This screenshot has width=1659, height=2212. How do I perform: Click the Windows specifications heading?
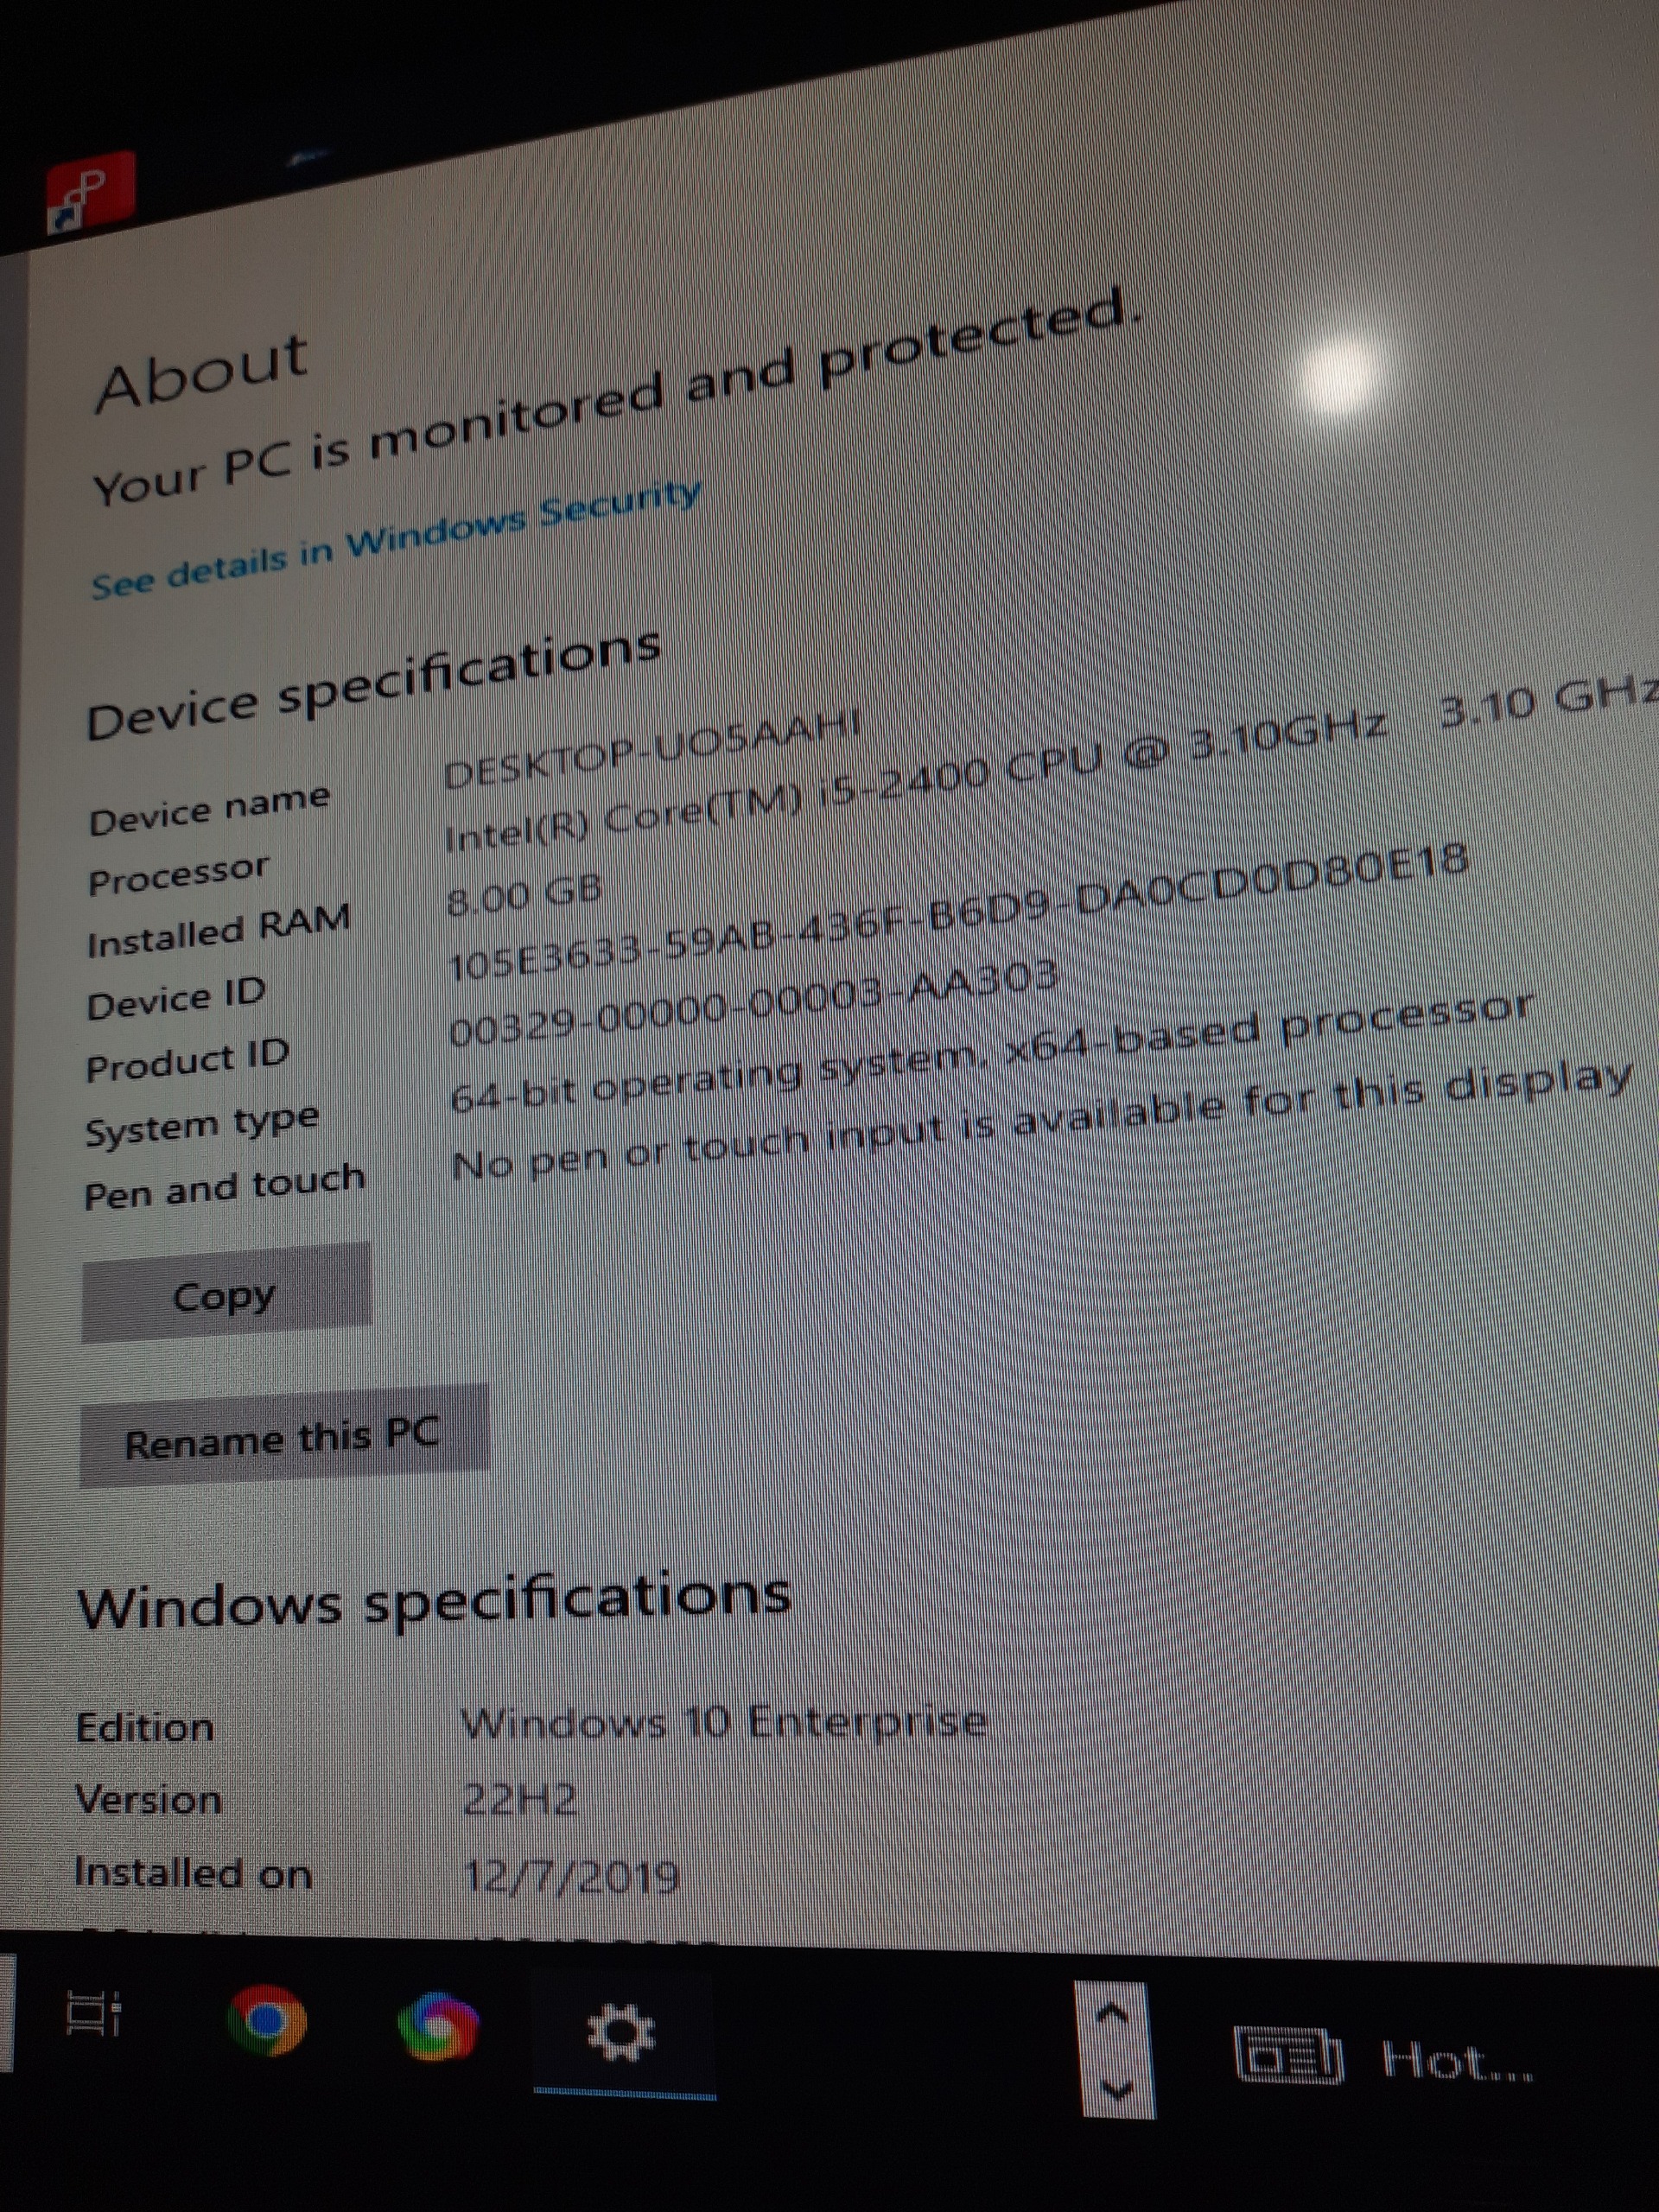pos(435,1601)
